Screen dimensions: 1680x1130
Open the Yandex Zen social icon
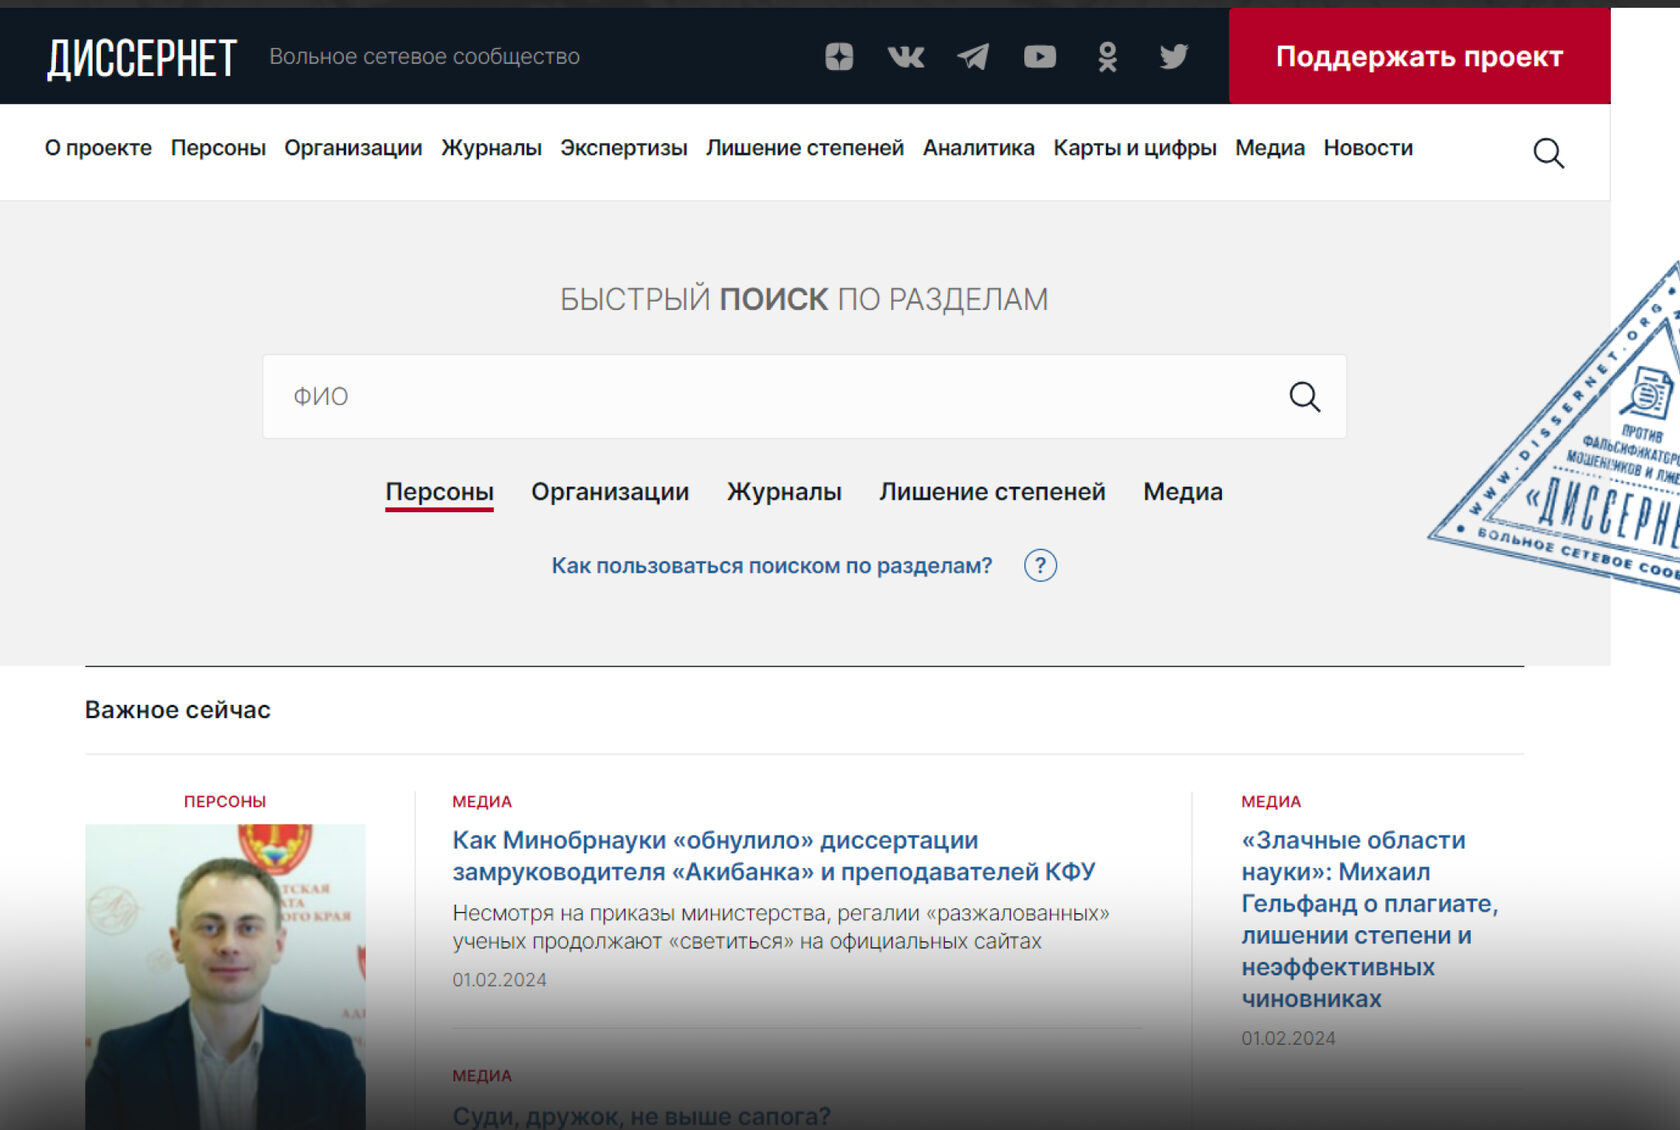tap(839, 57)
